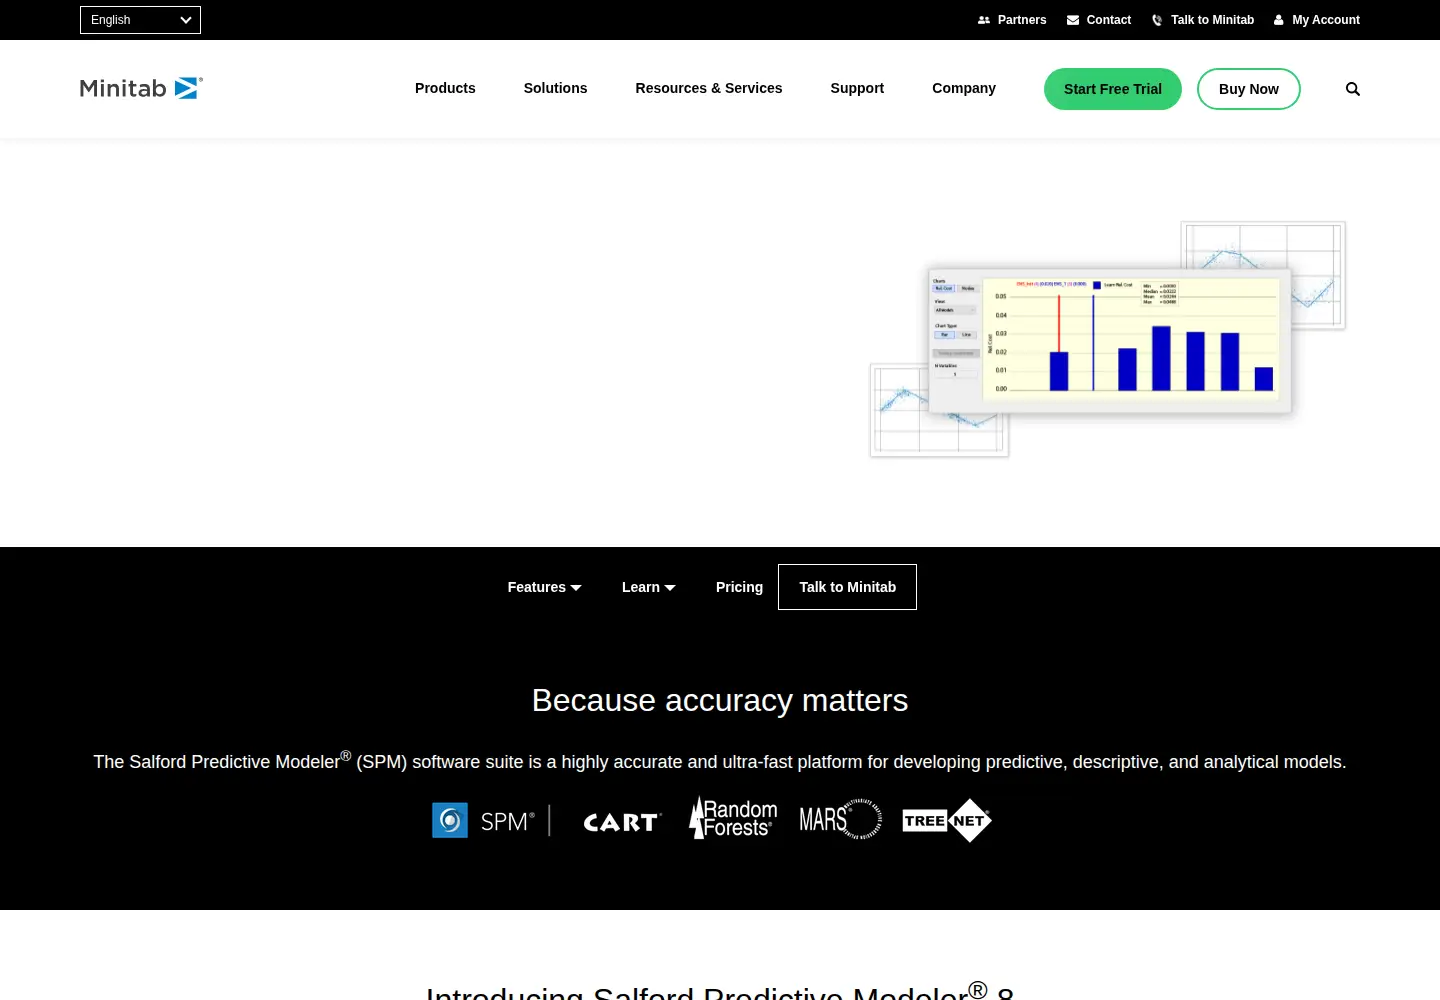This screenshot has height=1000, width=1440.
Task: Click the outlined Talk to Minitab button
Action: point(847,587)
